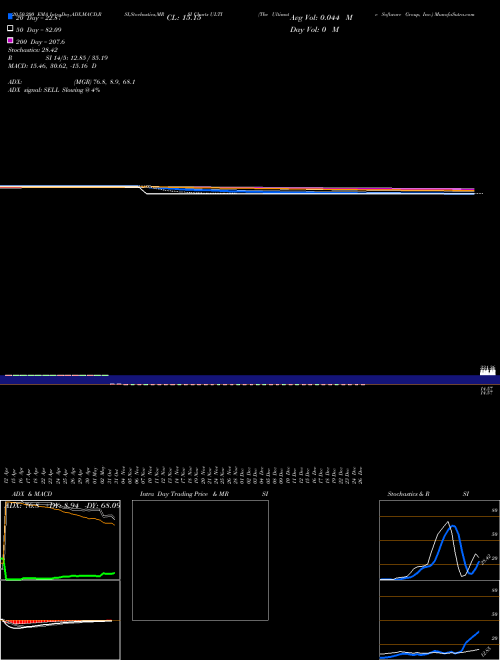Screen dimensions: 500x660
Task: Click the lower stochastics chart panel
Action: click(439, 620)
